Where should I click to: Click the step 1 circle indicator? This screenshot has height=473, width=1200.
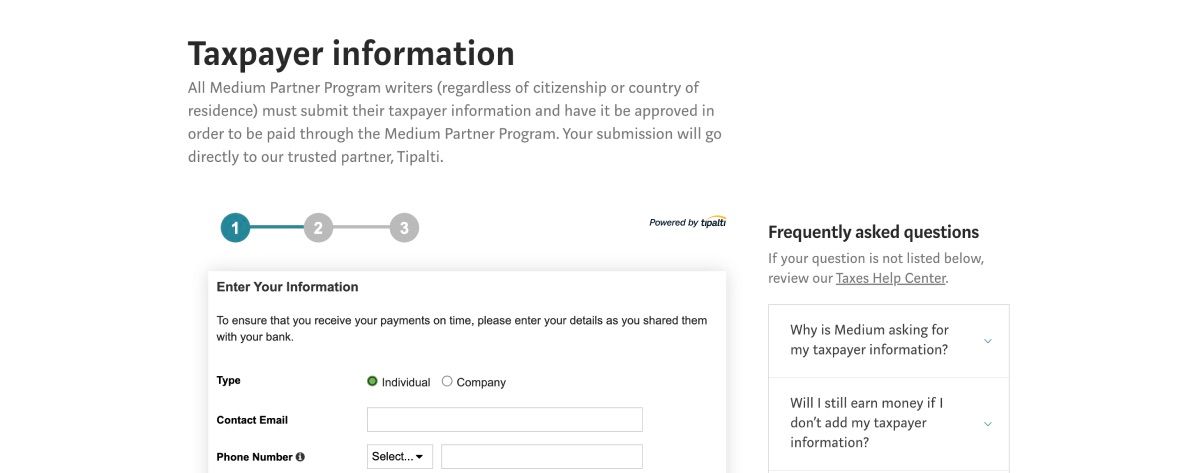(235, 228)
